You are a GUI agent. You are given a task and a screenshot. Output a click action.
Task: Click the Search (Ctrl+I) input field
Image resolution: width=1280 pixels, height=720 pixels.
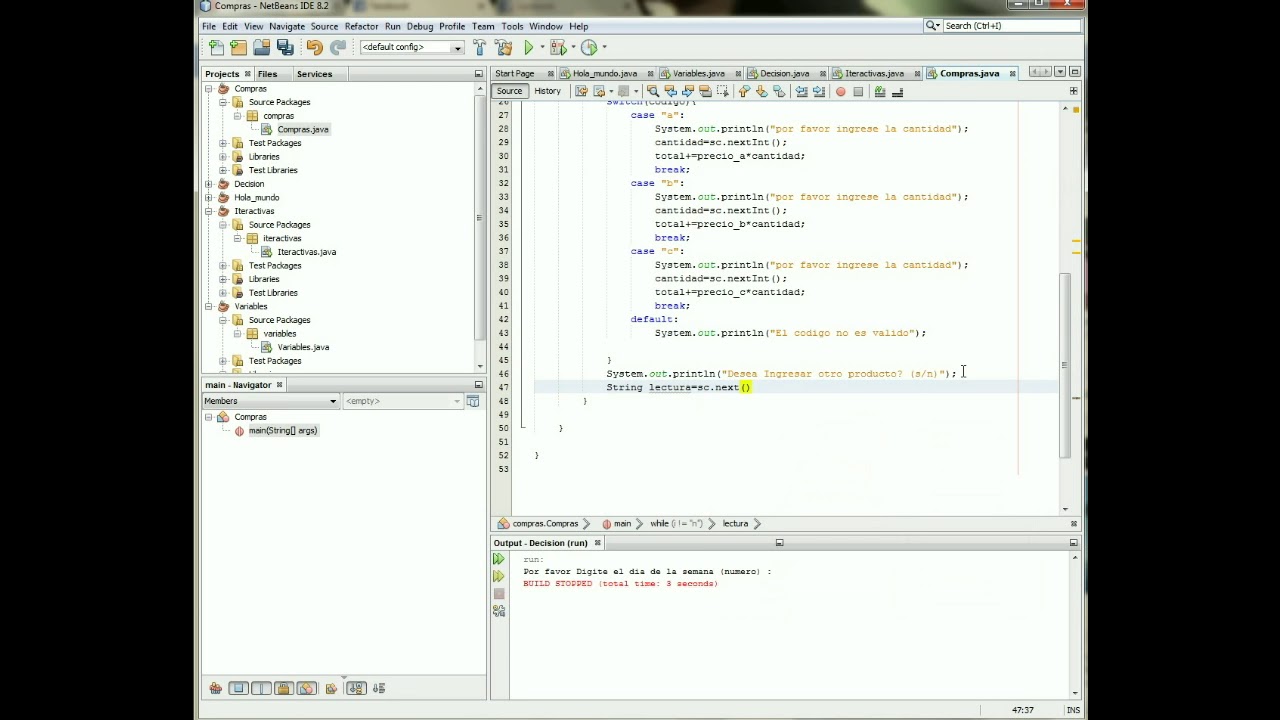(x=1010, y=26)
